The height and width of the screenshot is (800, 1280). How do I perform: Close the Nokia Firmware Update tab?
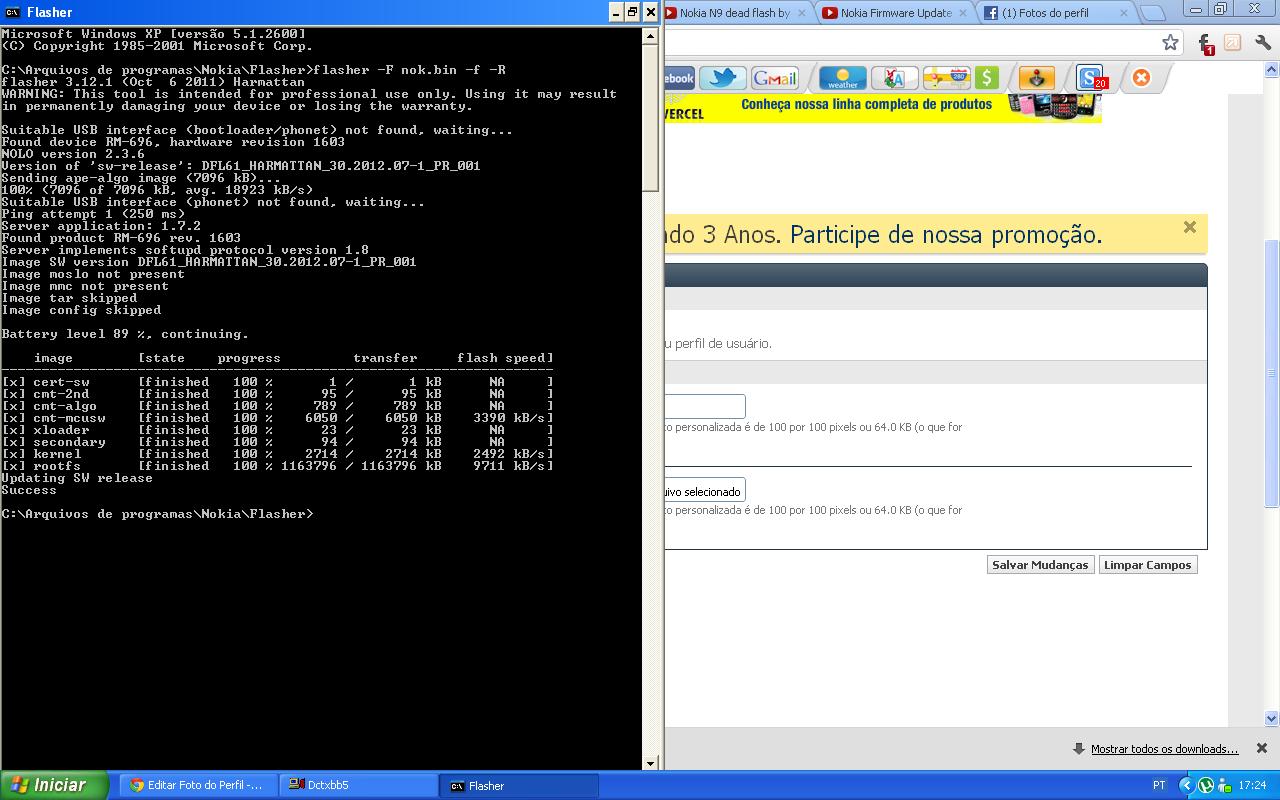[x=963, y=13]
